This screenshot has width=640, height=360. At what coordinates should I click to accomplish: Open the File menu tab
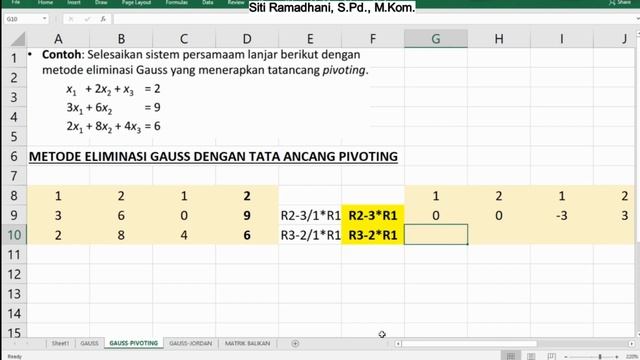pos(16,2)
